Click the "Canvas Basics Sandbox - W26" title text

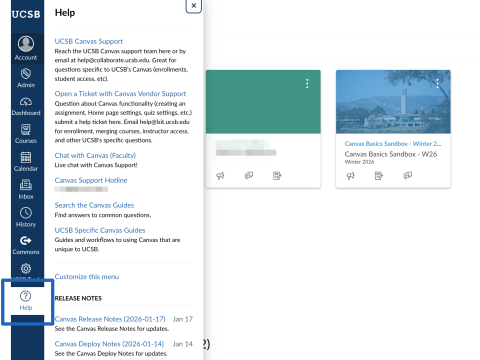click(391, 154)
